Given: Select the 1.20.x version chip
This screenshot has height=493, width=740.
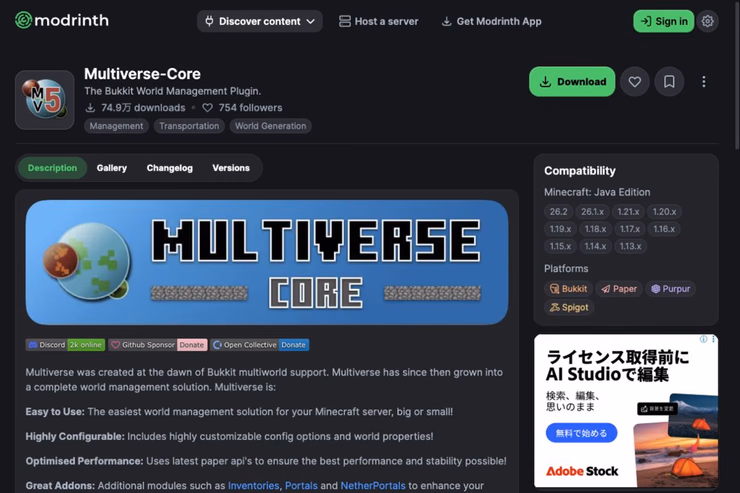Looking at the screenshot, I should (664, 212).
